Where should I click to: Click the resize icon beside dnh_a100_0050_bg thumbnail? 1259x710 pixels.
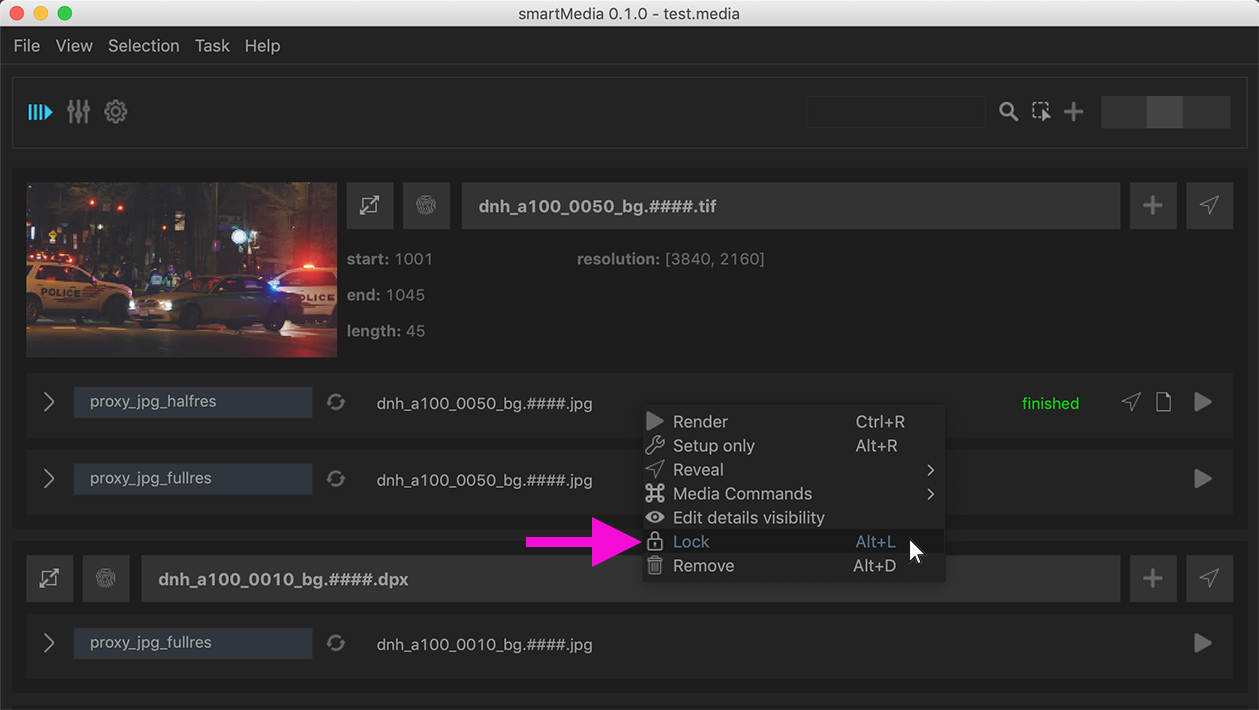click(370, 205)
